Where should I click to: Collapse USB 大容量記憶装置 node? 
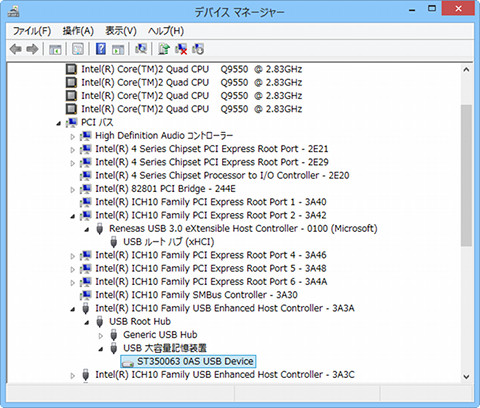(101, 349)
